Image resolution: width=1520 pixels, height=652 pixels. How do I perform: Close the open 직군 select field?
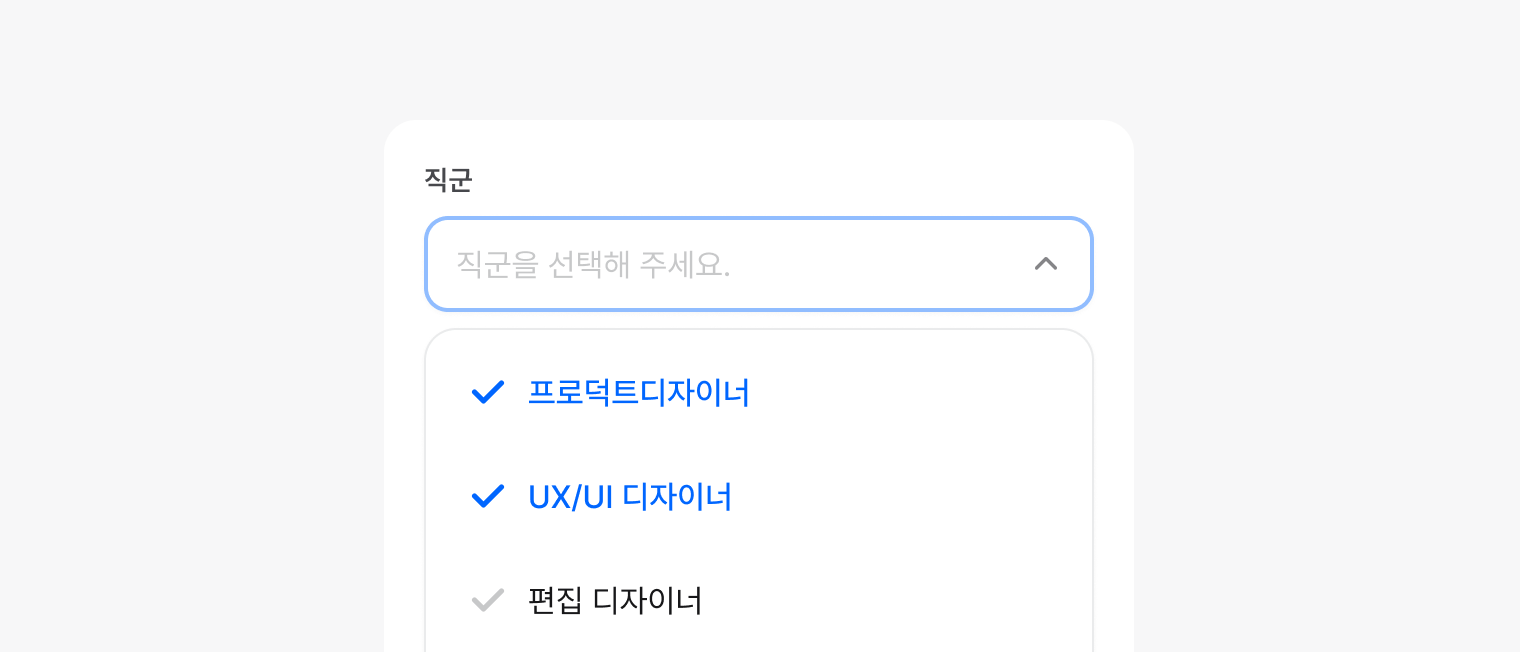(1045, 264)
